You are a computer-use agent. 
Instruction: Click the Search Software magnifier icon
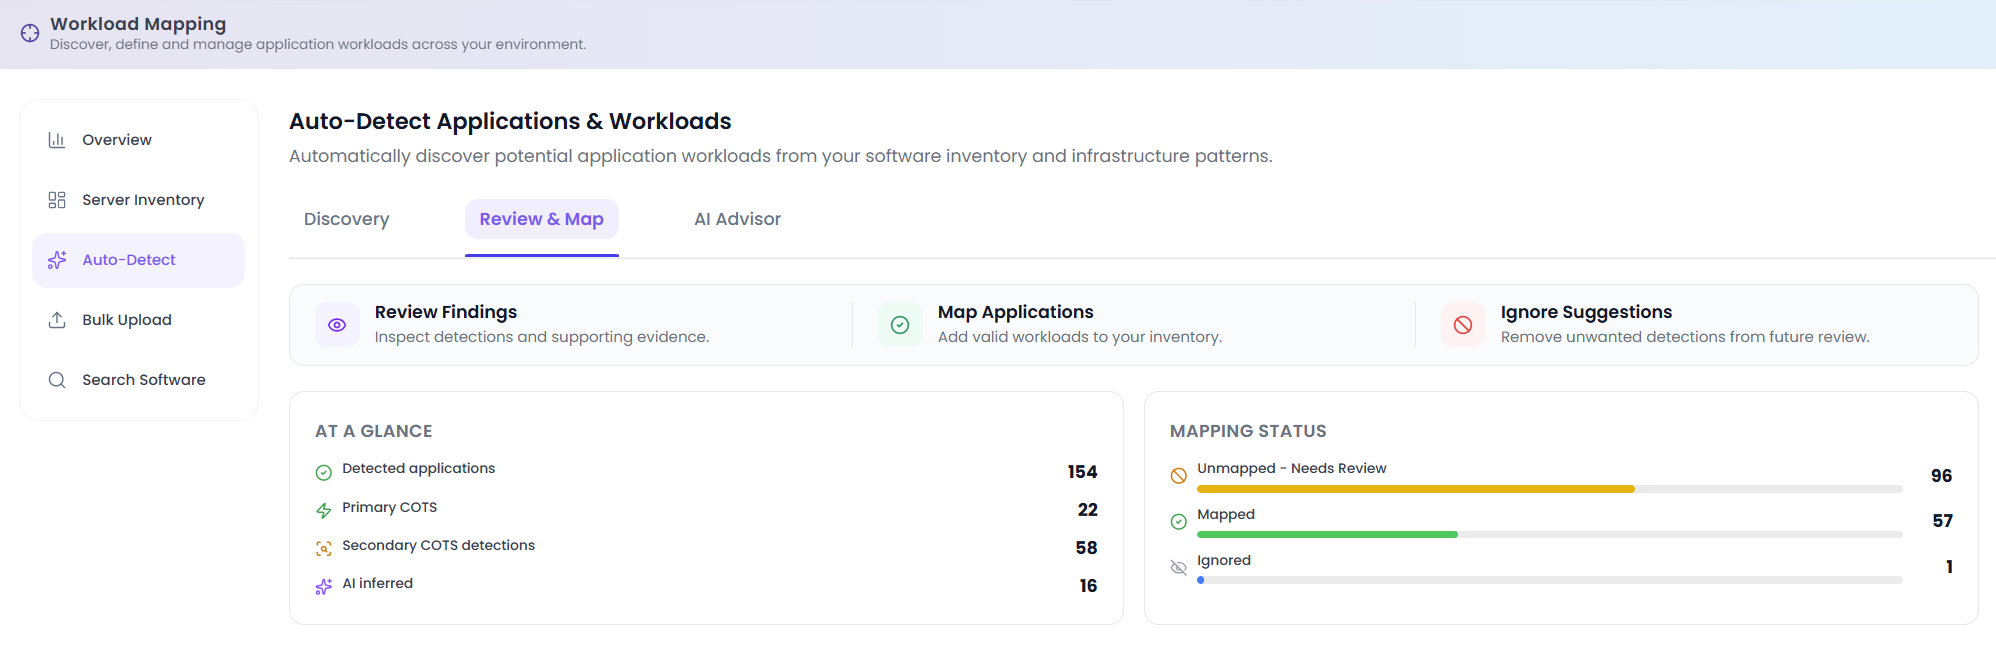(57, 380)
